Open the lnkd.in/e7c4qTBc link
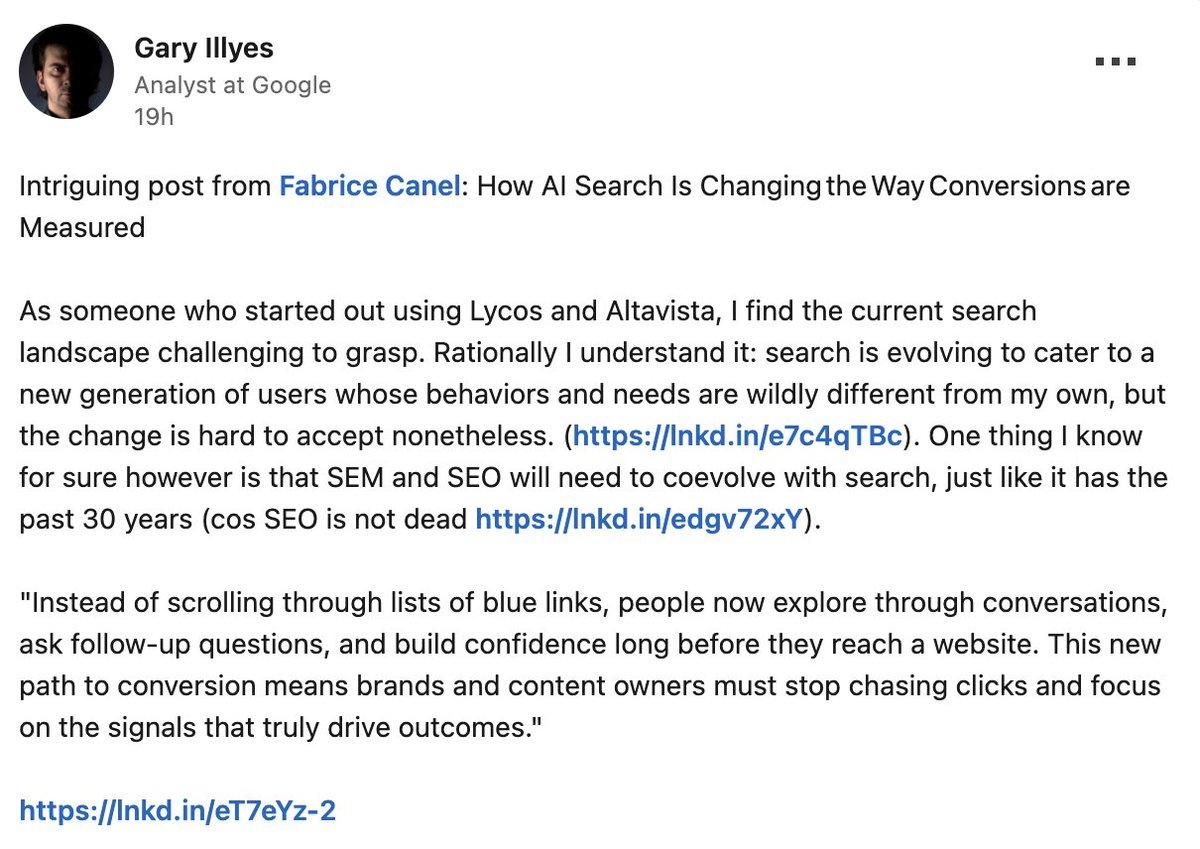The width and height of the screenshot is (1200, 849). point(739,436)
